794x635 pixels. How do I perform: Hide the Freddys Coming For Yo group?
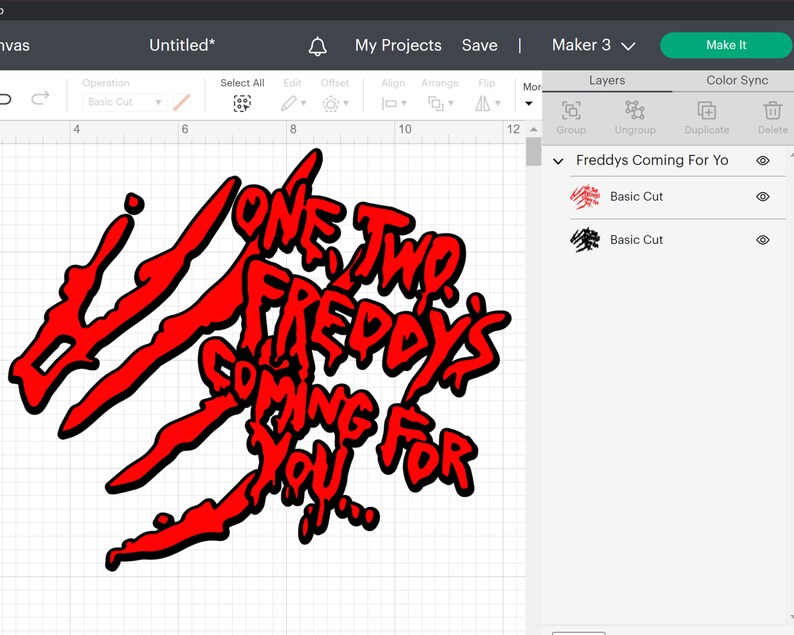(x=763, y=161)
